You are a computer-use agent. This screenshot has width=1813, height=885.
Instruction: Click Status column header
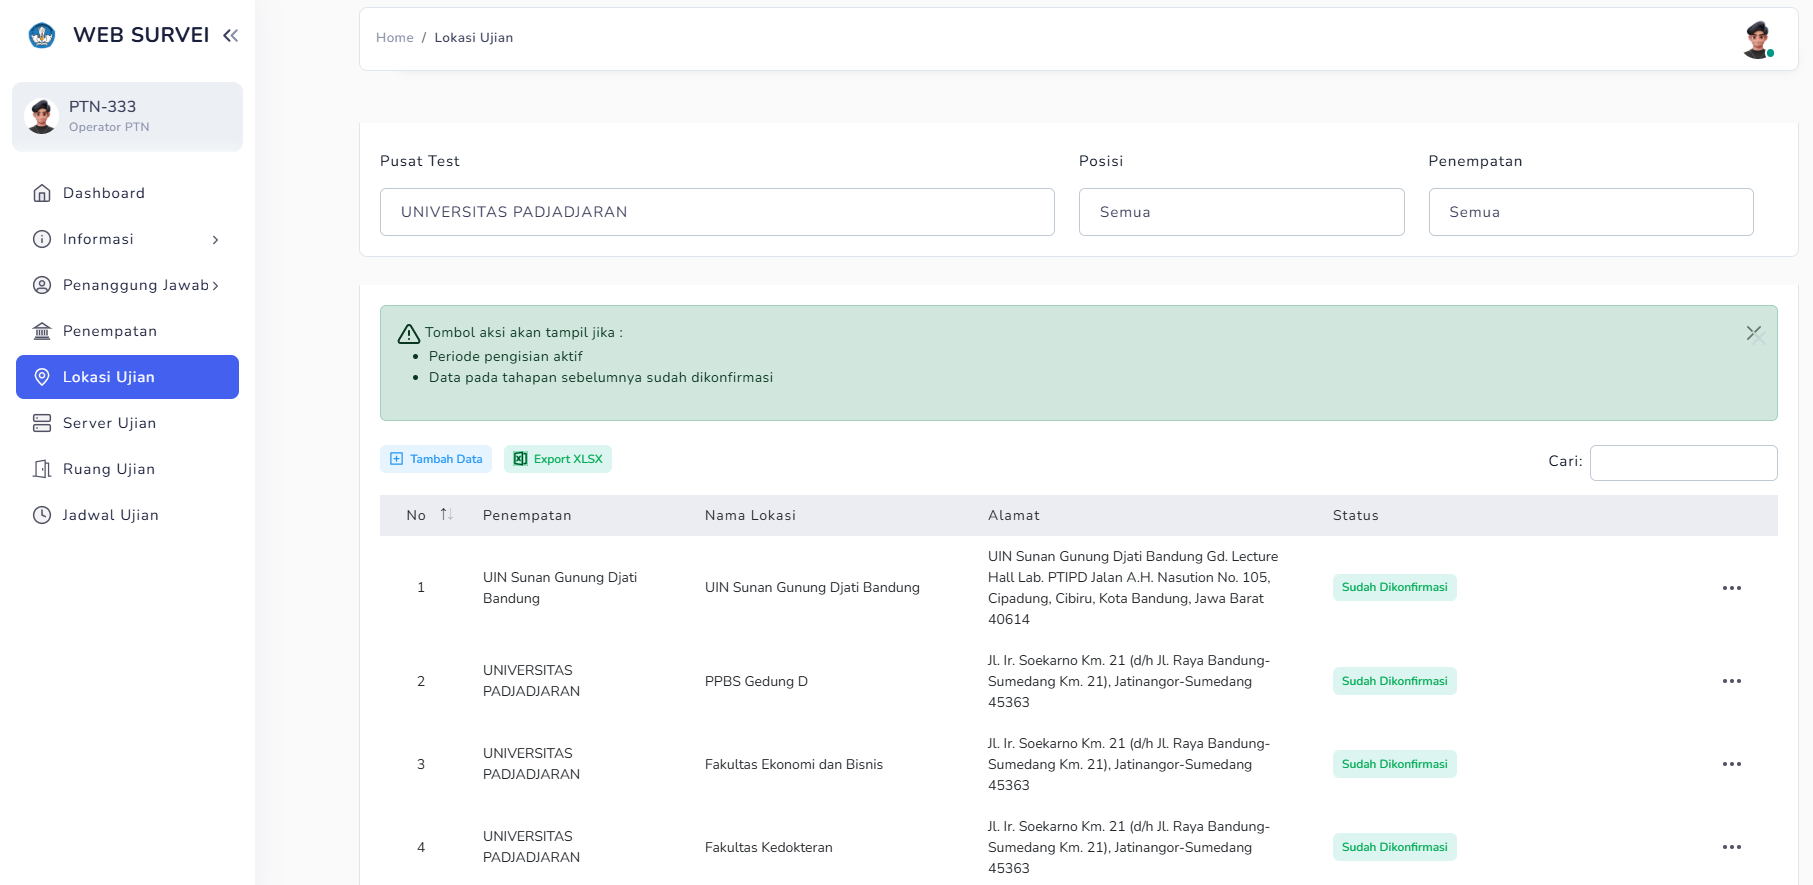[x=1356, y=515]
